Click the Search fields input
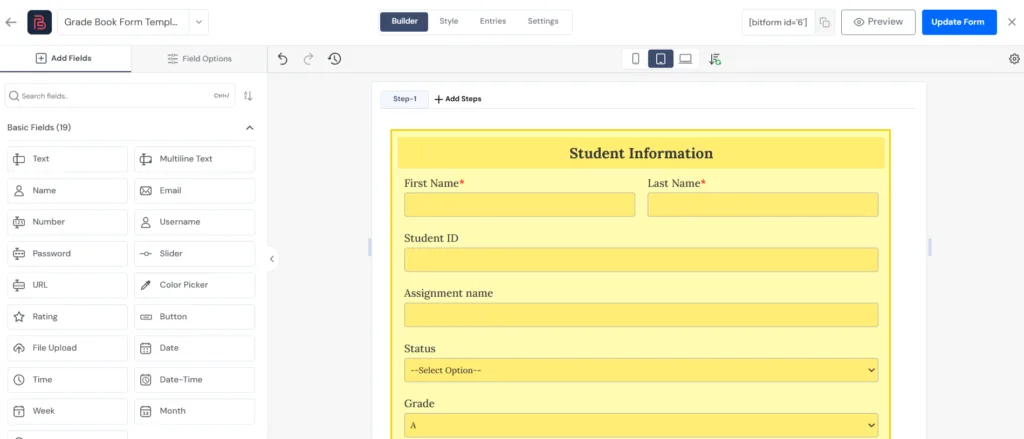The height and width of the screenshot is (439, 1024). coord(120,95)
